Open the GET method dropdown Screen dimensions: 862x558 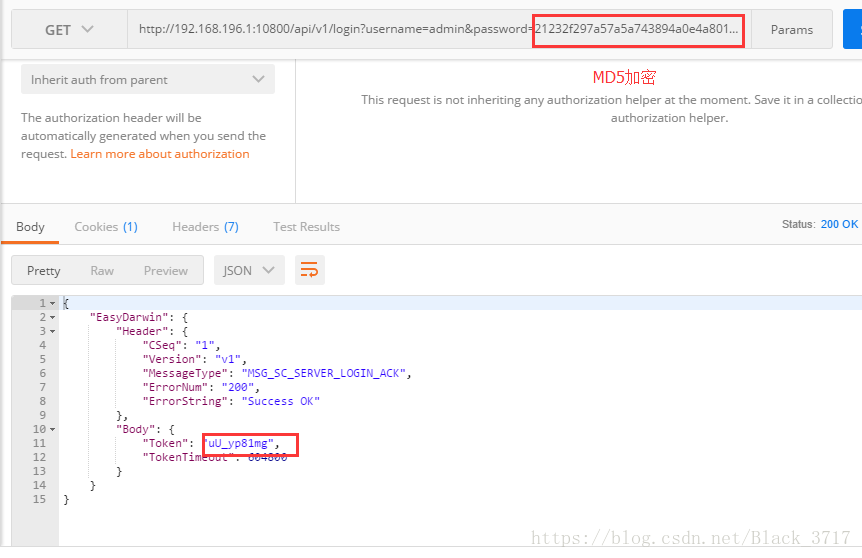pos(69,30)
